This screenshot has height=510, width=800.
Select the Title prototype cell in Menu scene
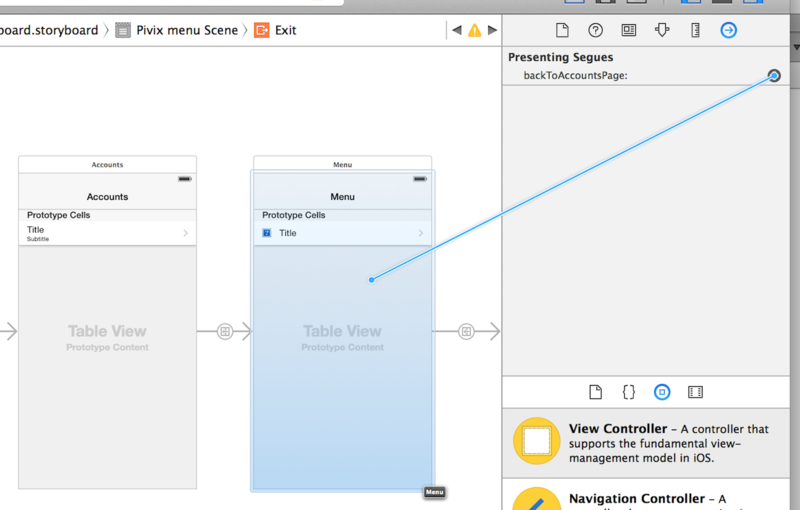(342, 233)
